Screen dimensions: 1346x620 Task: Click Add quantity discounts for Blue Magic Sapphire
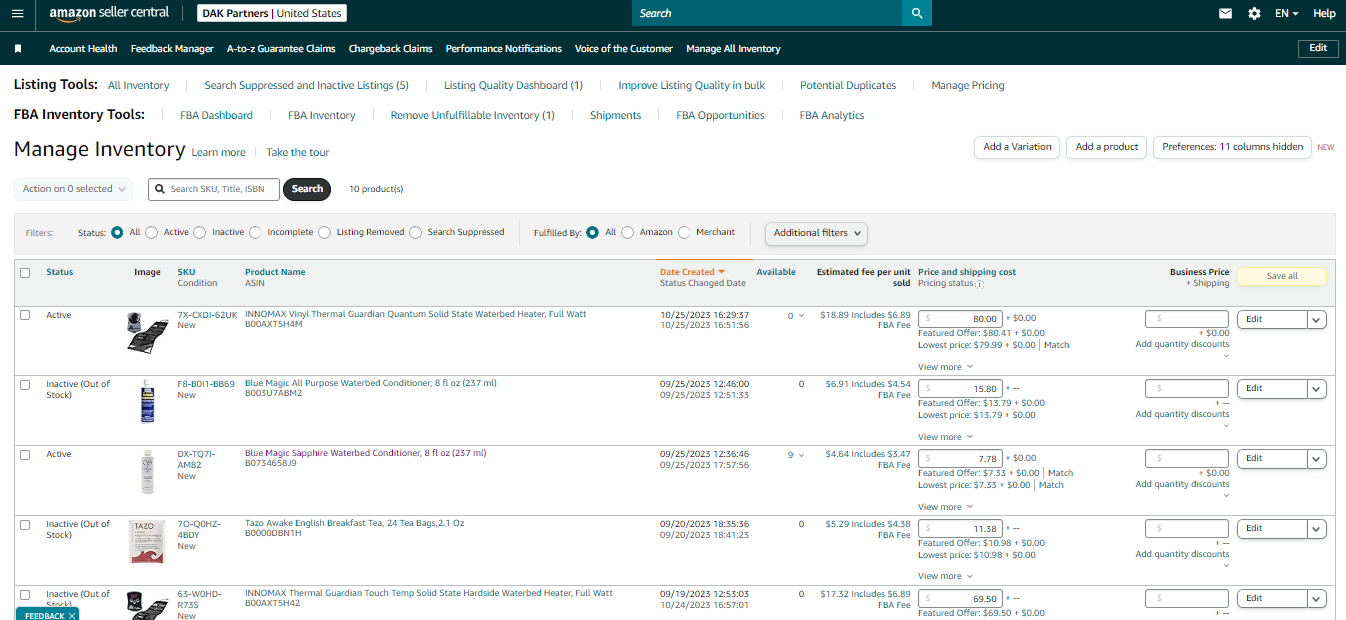[x=1182, y=484]
